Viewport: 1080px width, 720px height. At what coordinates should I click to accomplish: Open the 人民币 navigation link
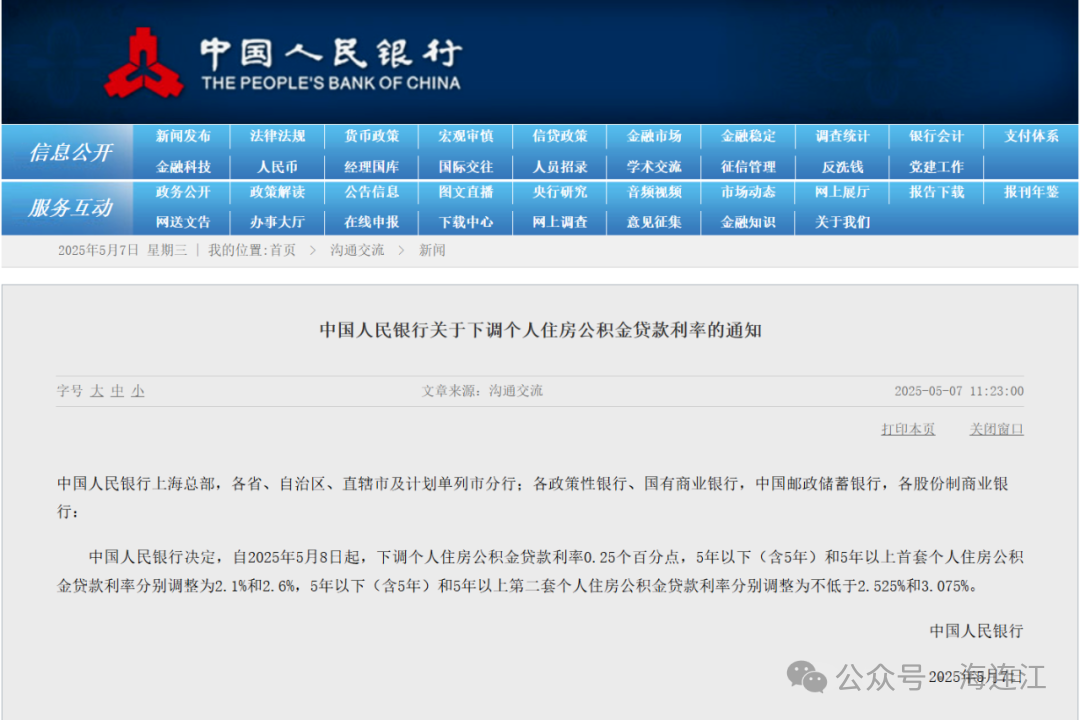tap(277, 167)
